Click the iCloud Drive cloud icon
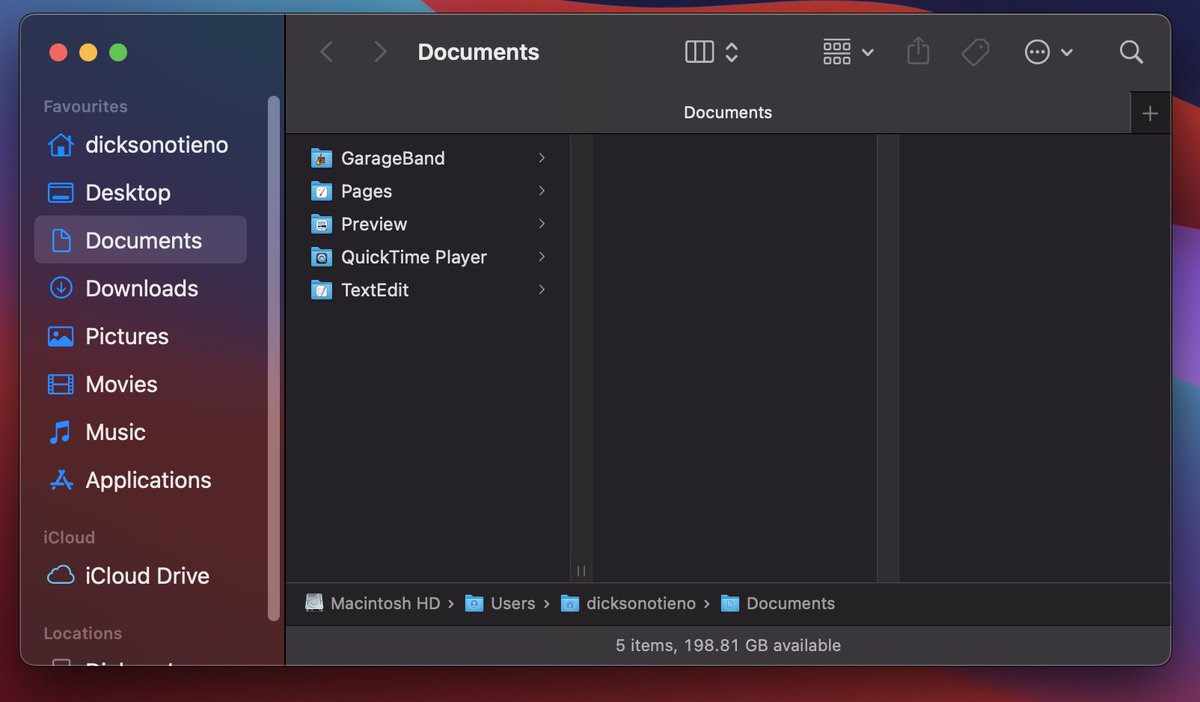Image resolution: width=1200 pixels, height=702 pixels. (61, 576)
